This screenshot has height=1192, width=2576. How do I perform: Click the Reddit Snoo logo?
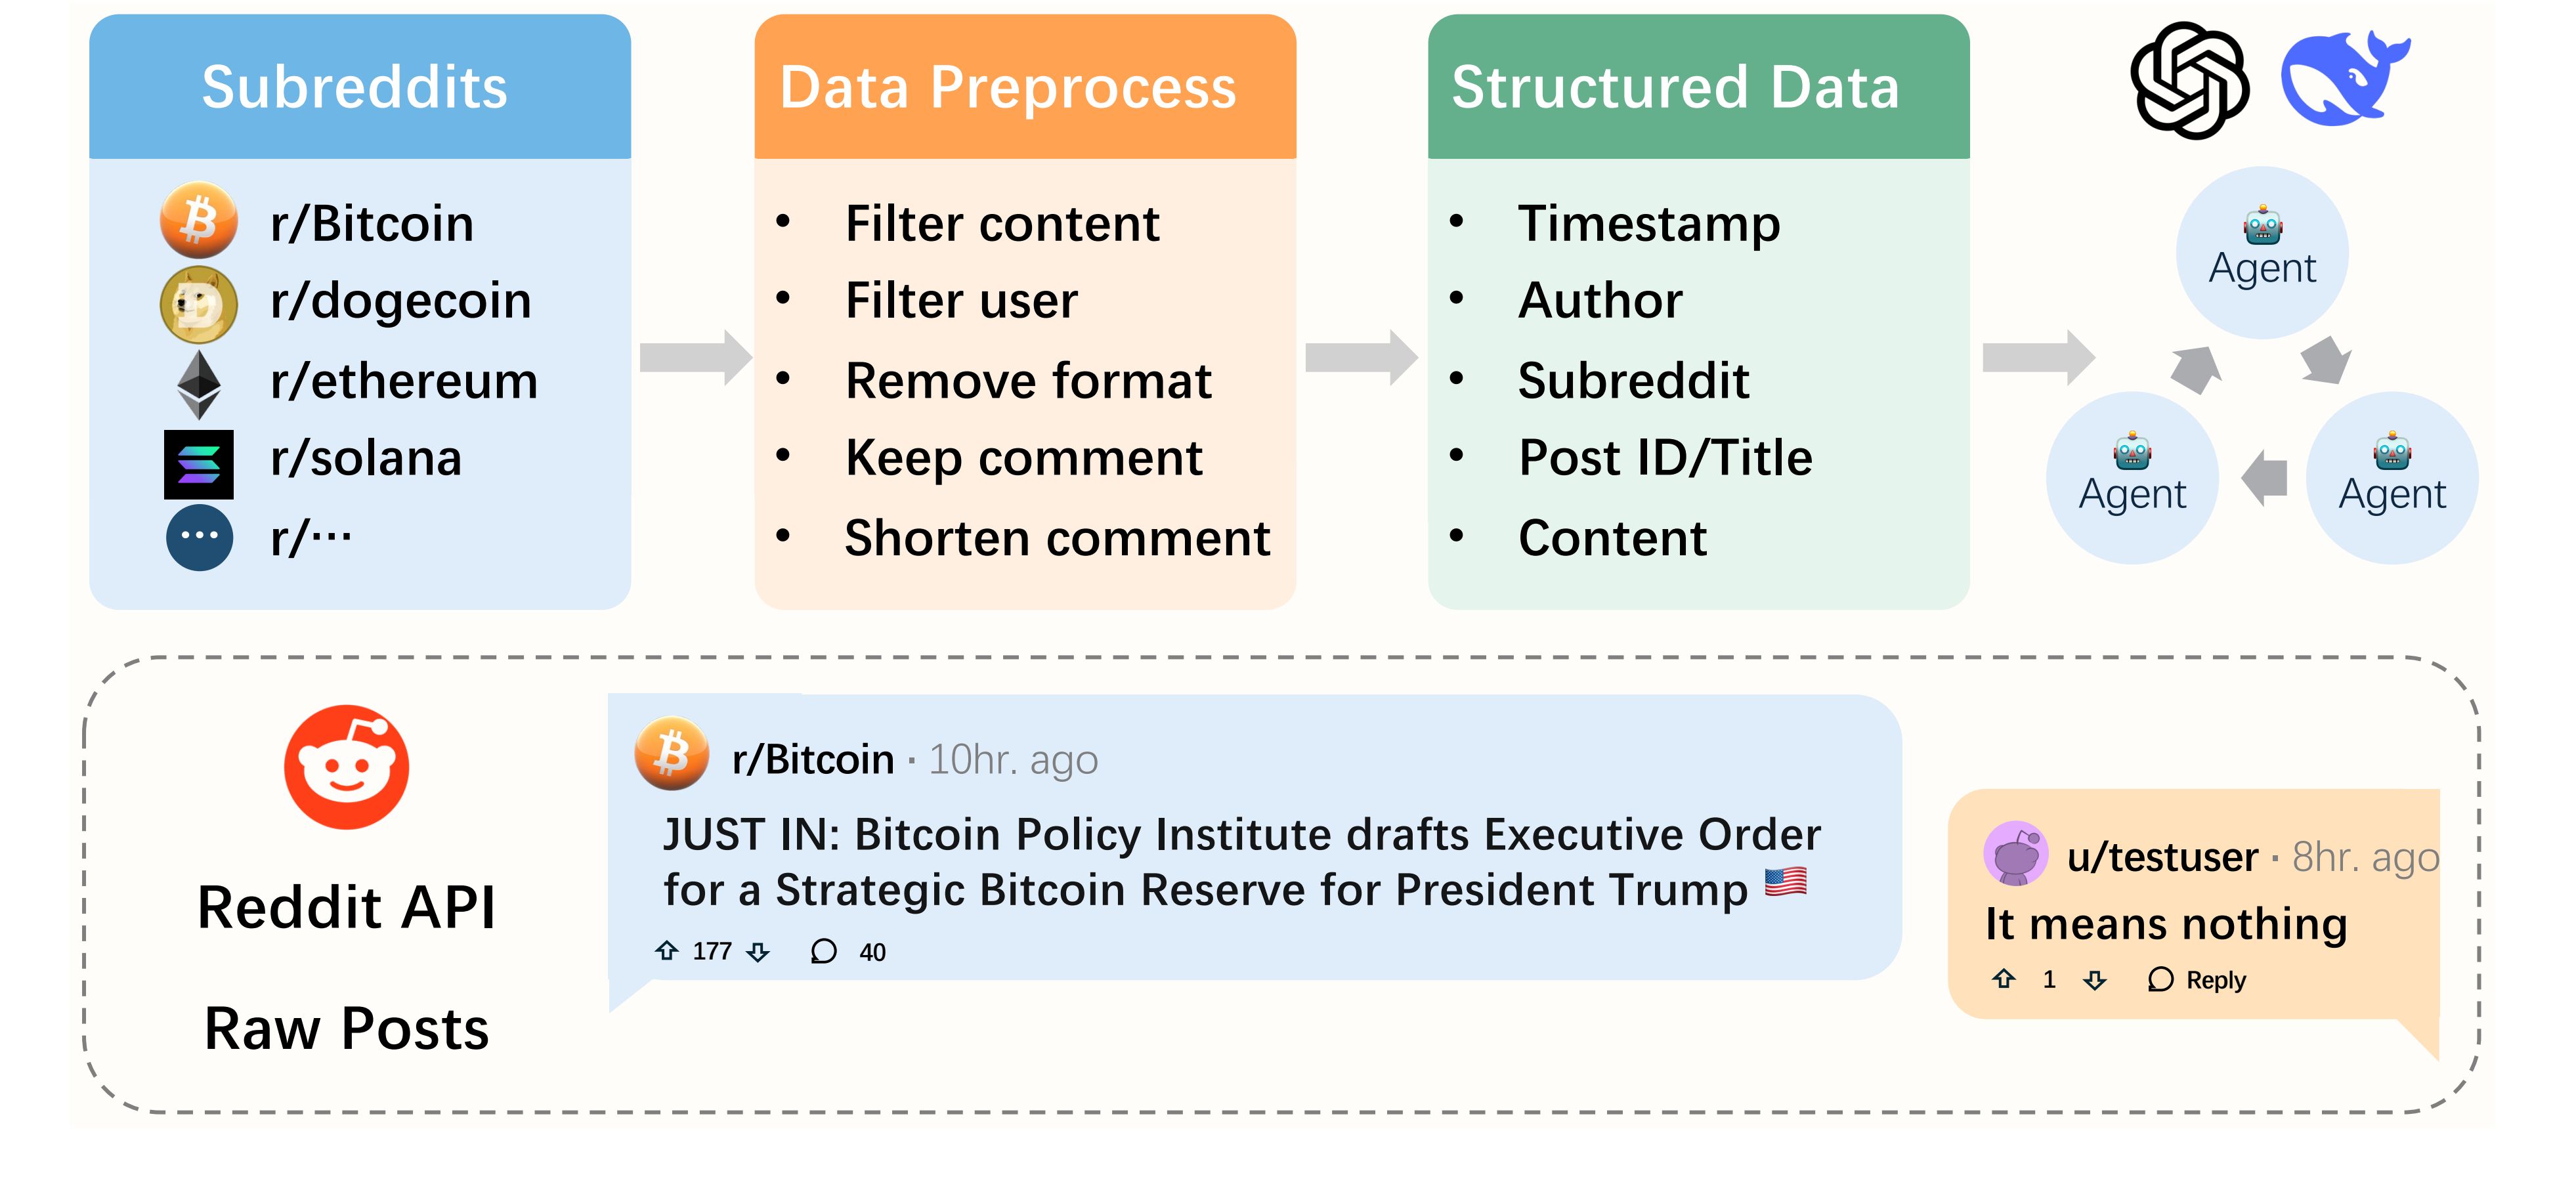tap(347, 767)
